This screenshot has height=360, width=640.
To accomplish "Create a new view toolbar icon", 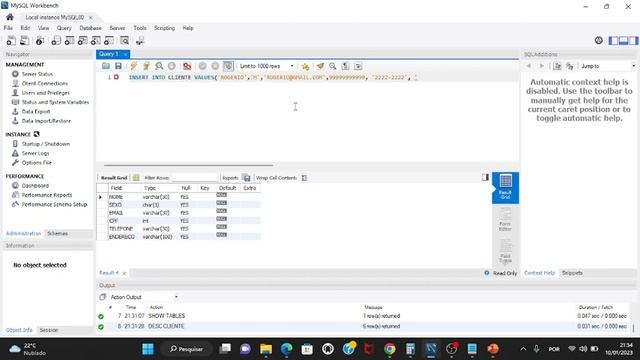I will (82, 40).
